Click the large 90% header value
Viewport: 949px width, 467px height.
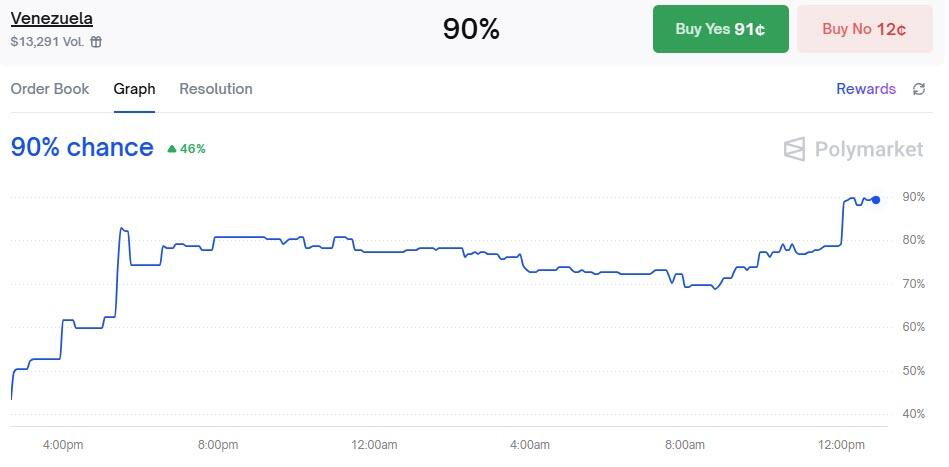(x=471, y=29)
